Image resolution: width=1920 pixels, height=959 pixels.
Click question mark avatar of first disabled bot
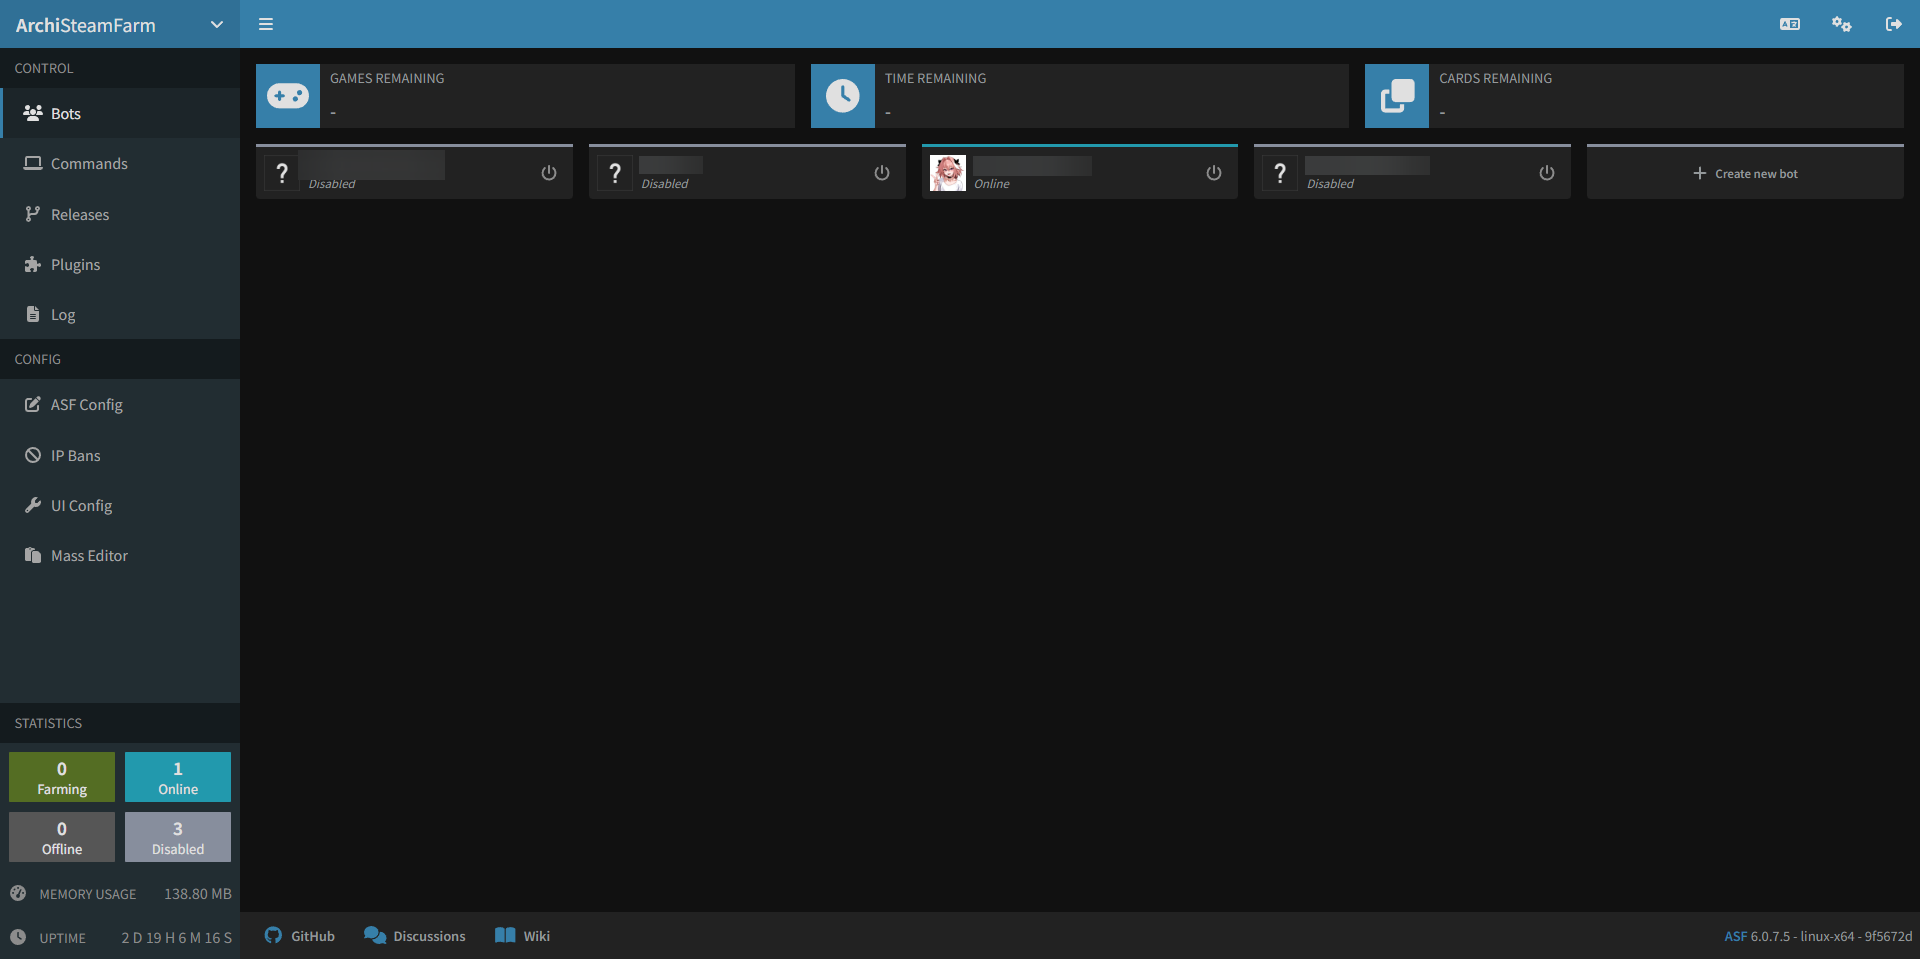(282, 173)
